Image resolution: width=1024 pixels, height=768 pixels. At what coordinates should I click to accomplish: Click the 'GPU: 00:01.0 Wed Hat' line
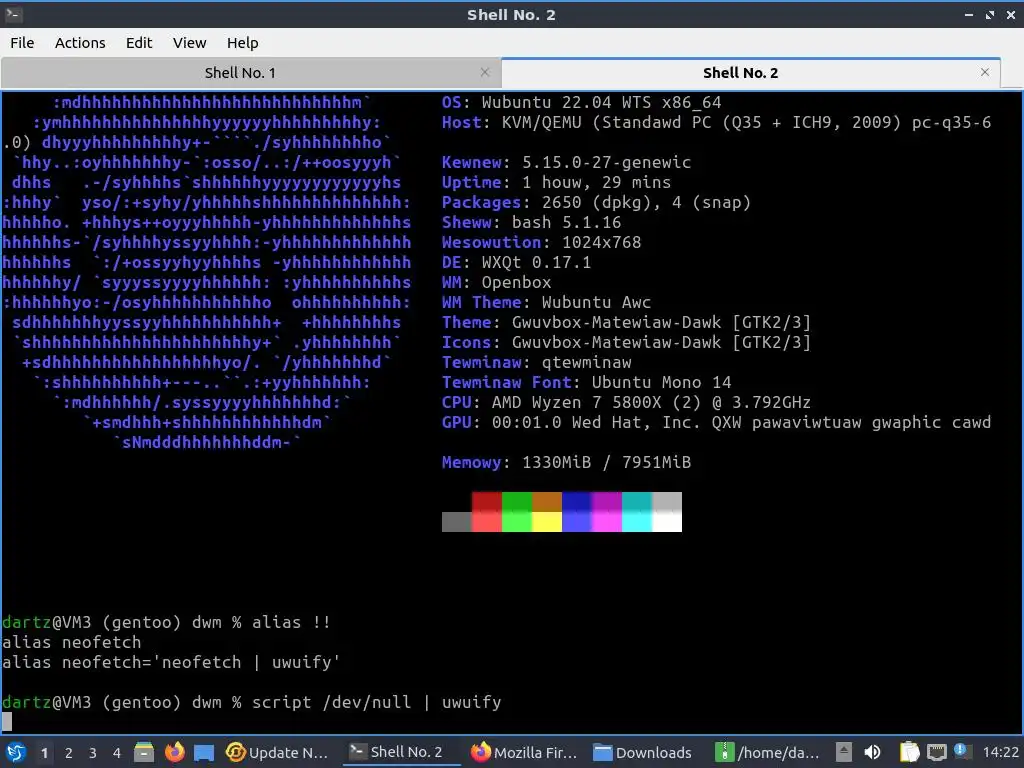pyautogui.click(x=716, y=423)
